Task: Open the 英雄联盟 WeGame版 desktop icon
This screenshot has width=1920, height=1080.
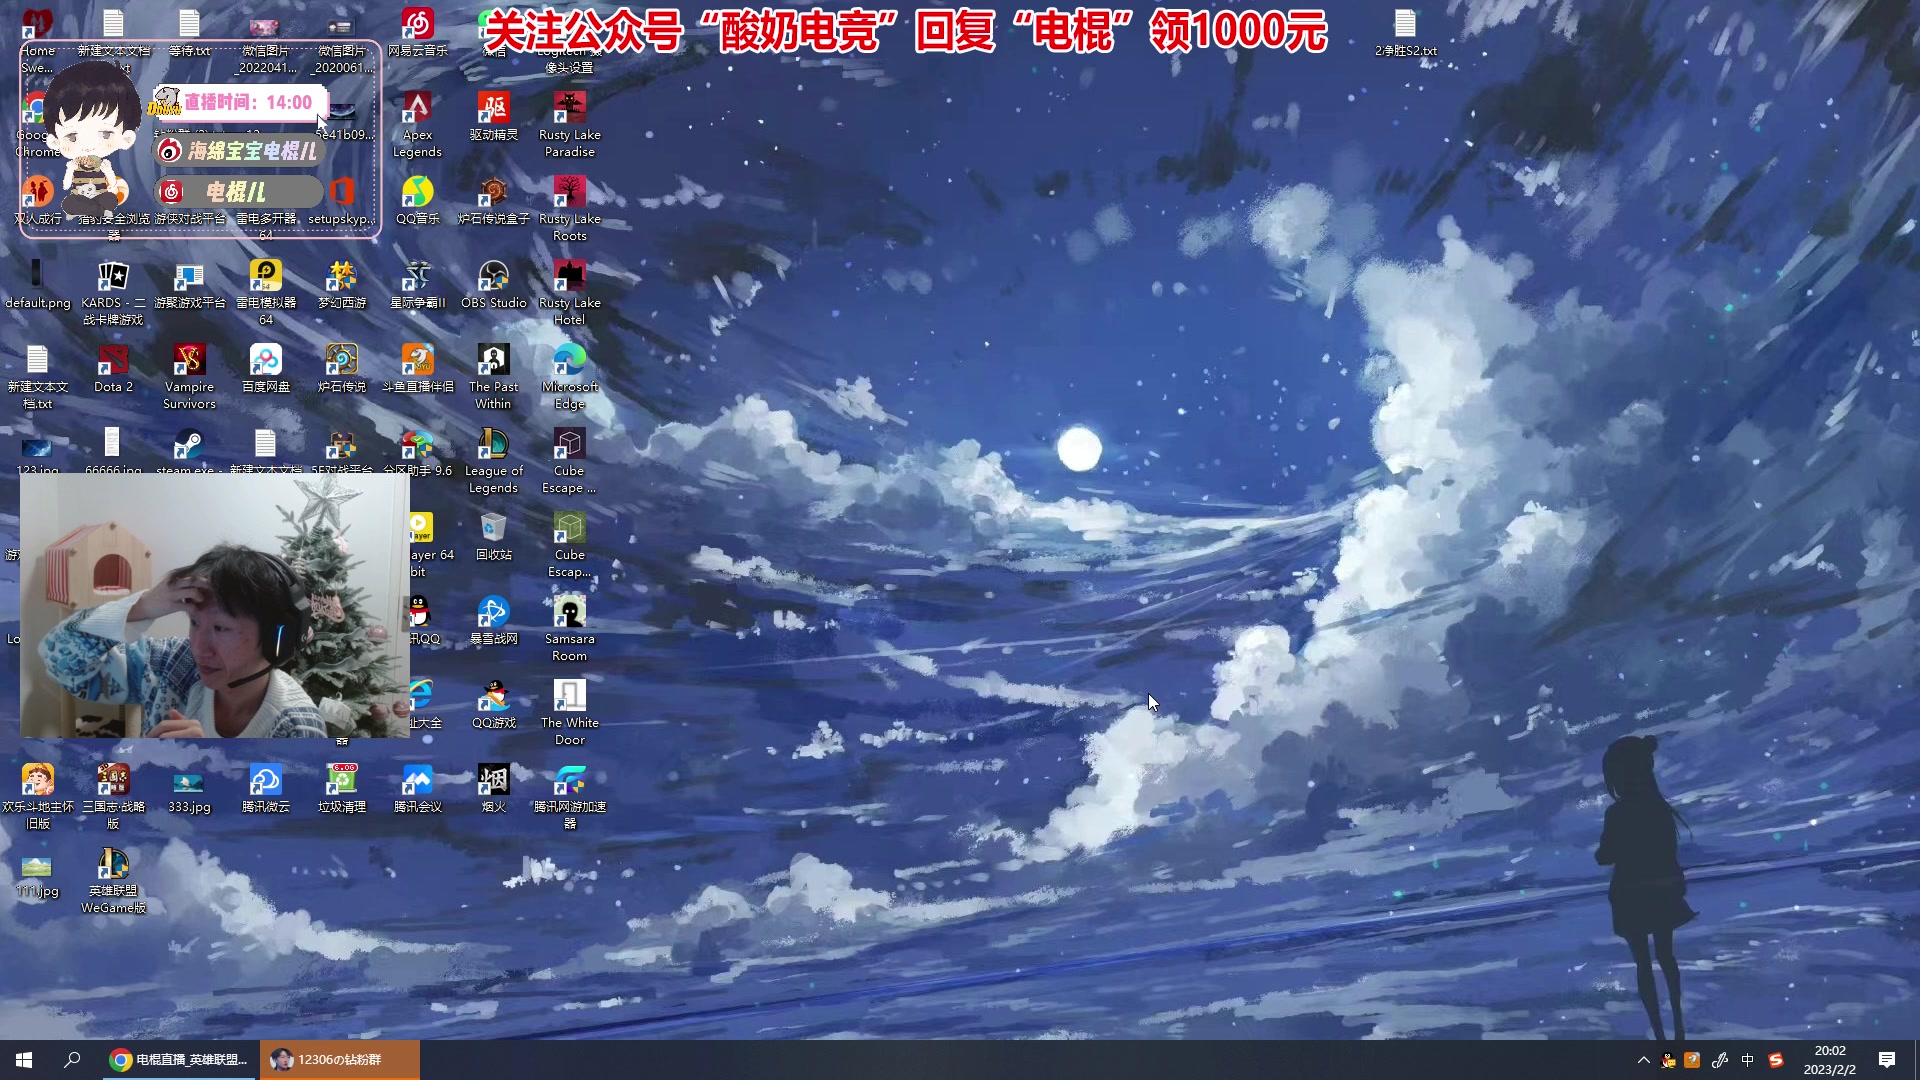Action: click(113, 880)
